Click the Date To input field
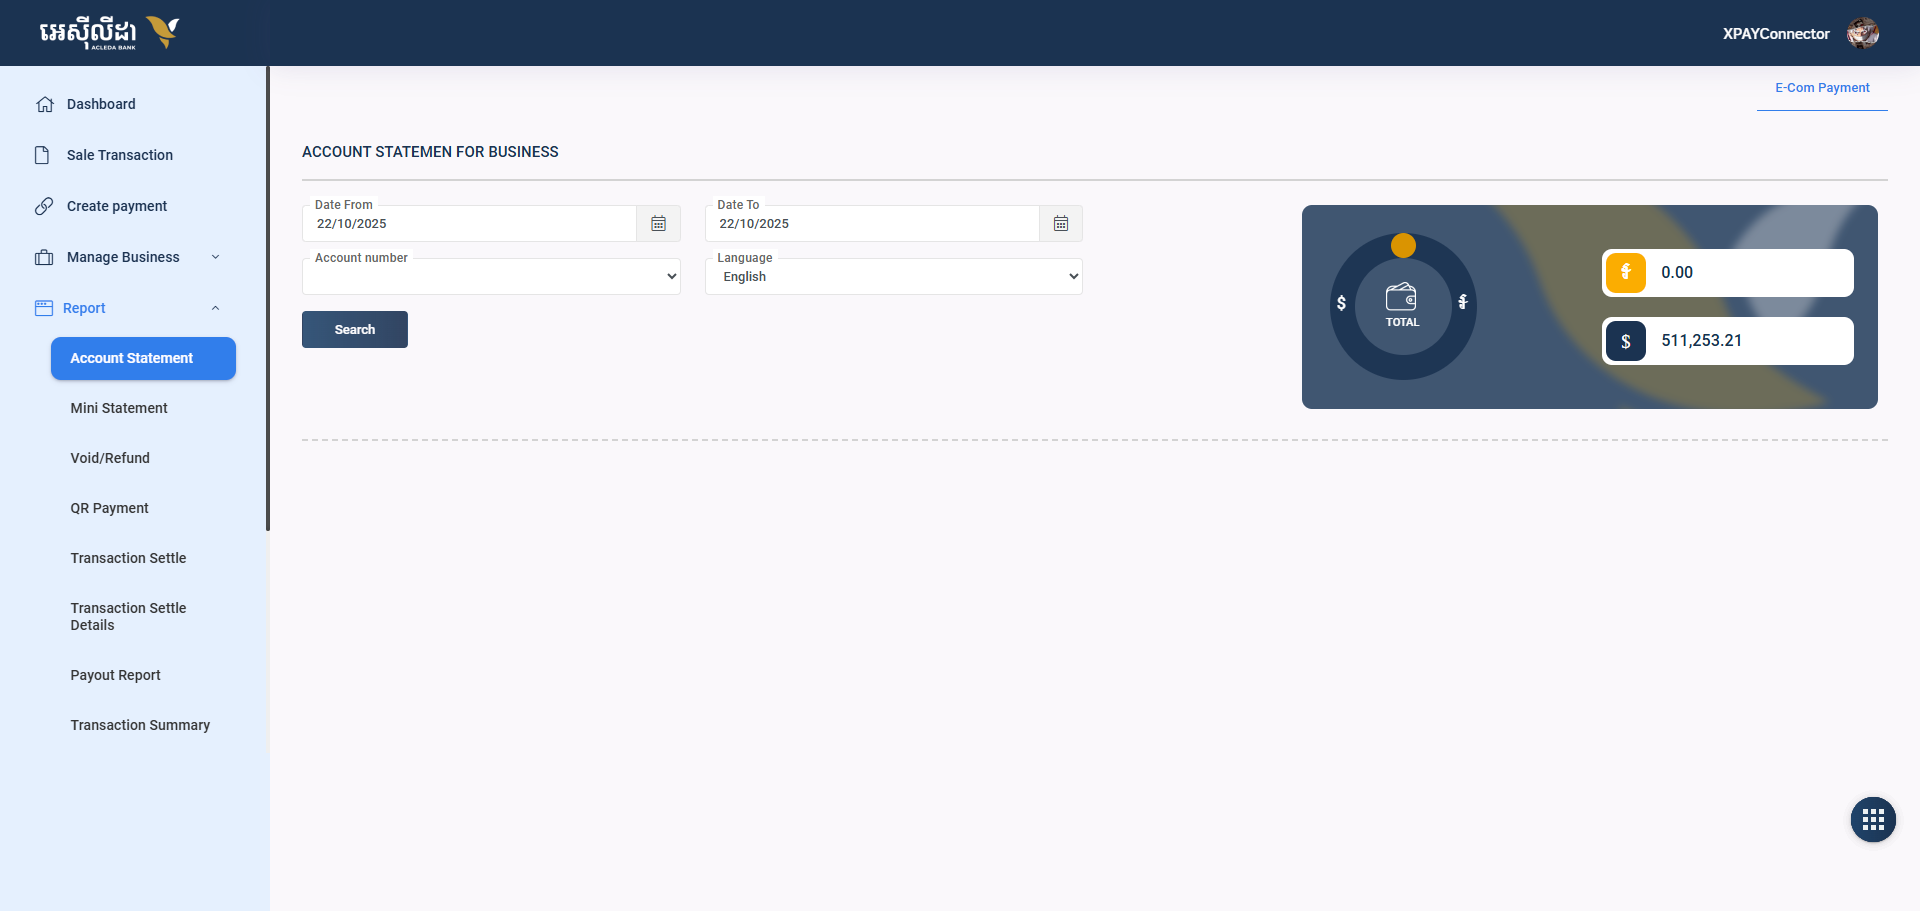This screenshot has width=1920, height=911. click(872, 224)
